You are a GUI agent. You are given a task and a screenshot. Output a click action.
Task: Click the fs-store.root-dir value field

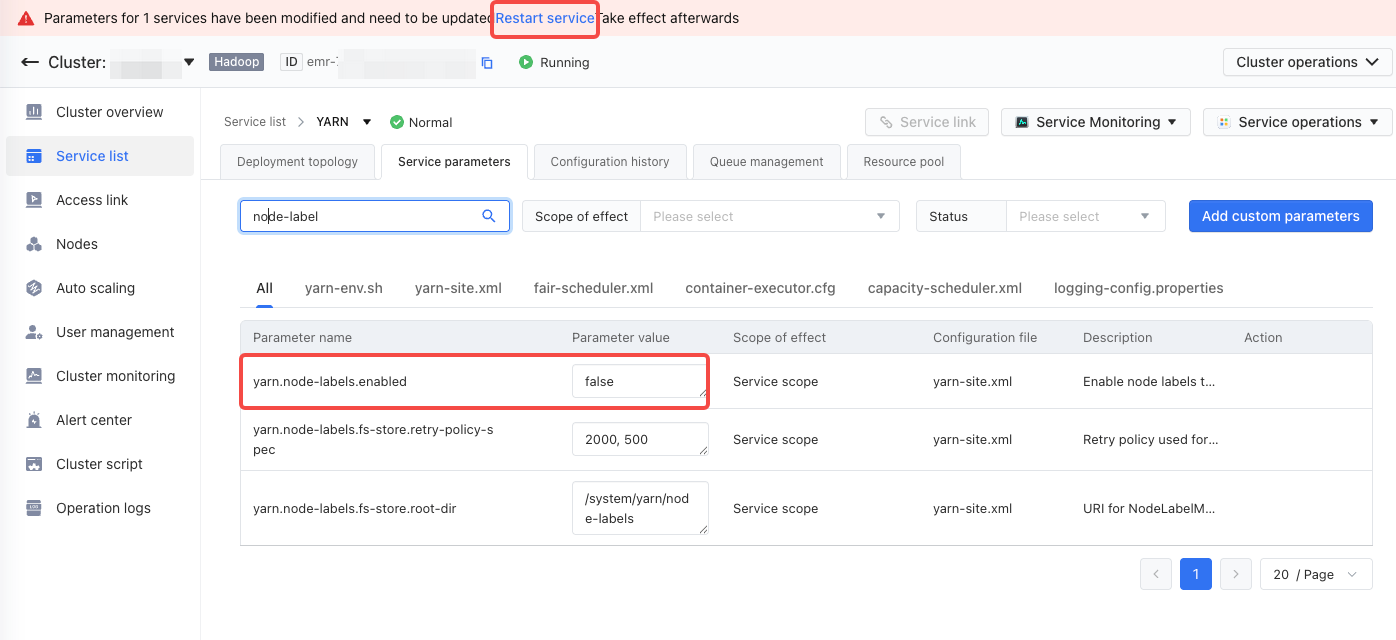pyautogui.click(x=640, y=508)
